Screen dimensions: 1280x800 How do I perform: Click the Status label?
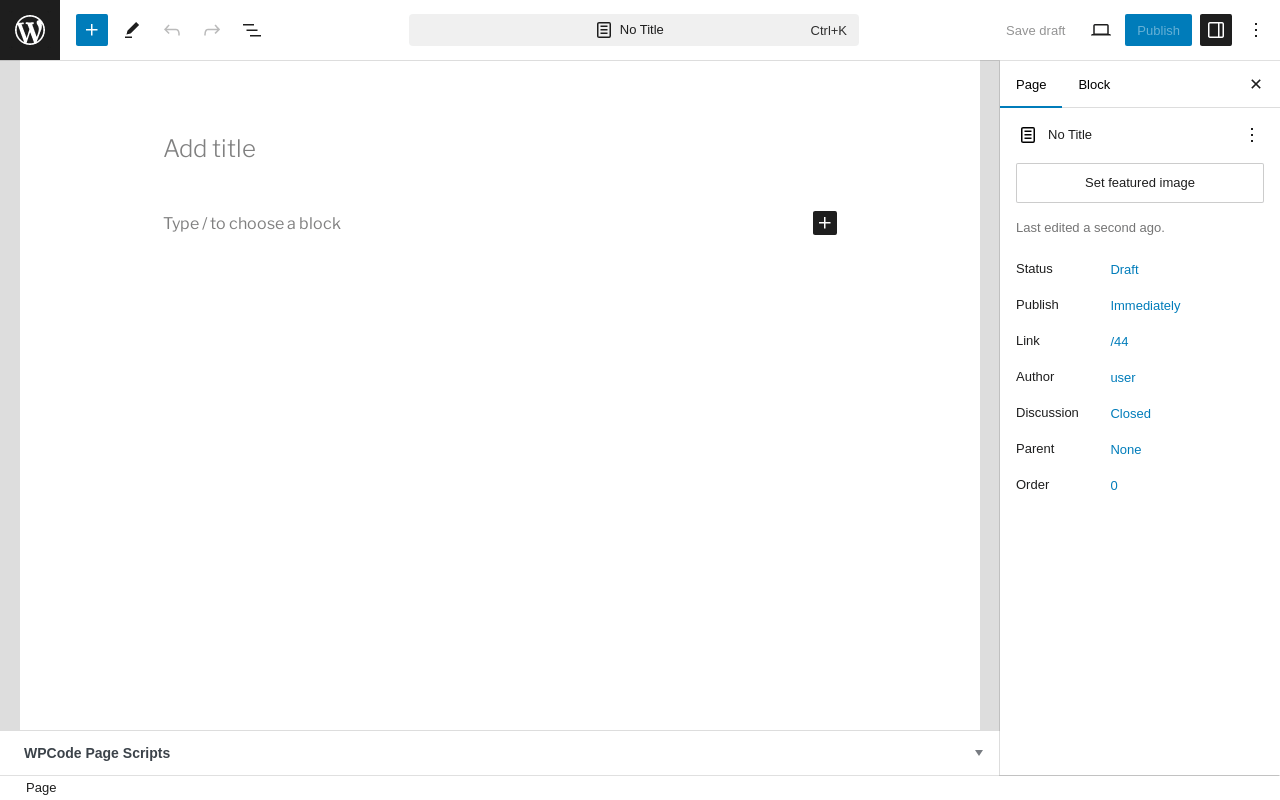[x=1034, y=268]
